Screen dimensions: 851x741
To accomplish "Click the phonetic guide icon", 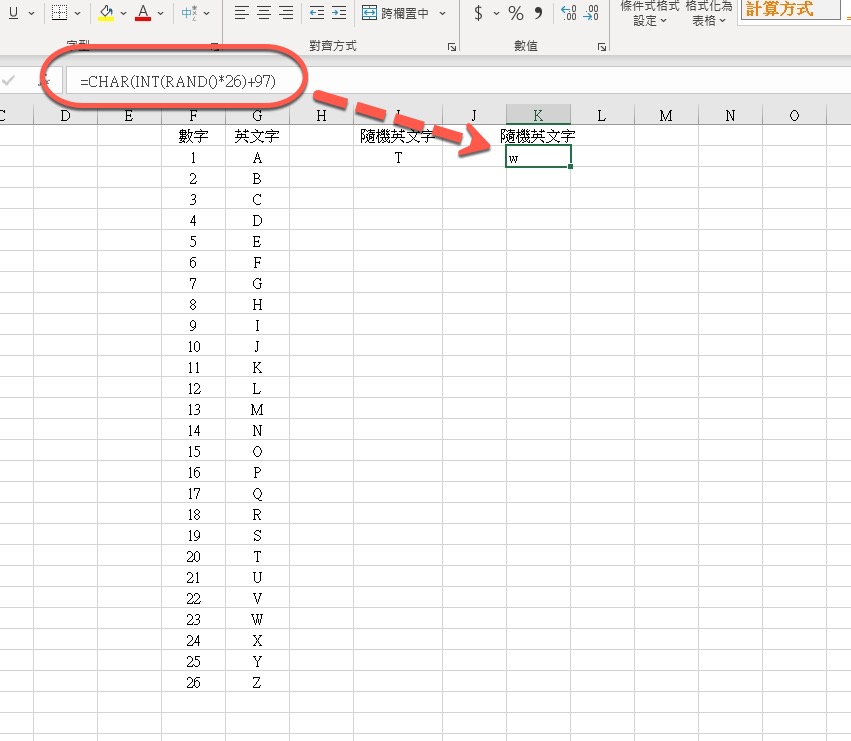I will (188, 13).
